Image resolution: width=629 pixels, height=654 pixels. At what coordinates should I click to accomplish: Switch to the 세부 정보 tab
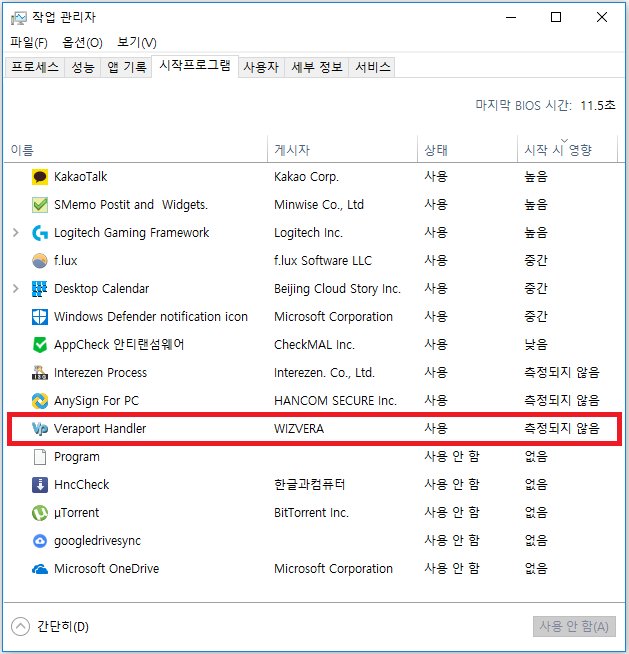[317, 67]
